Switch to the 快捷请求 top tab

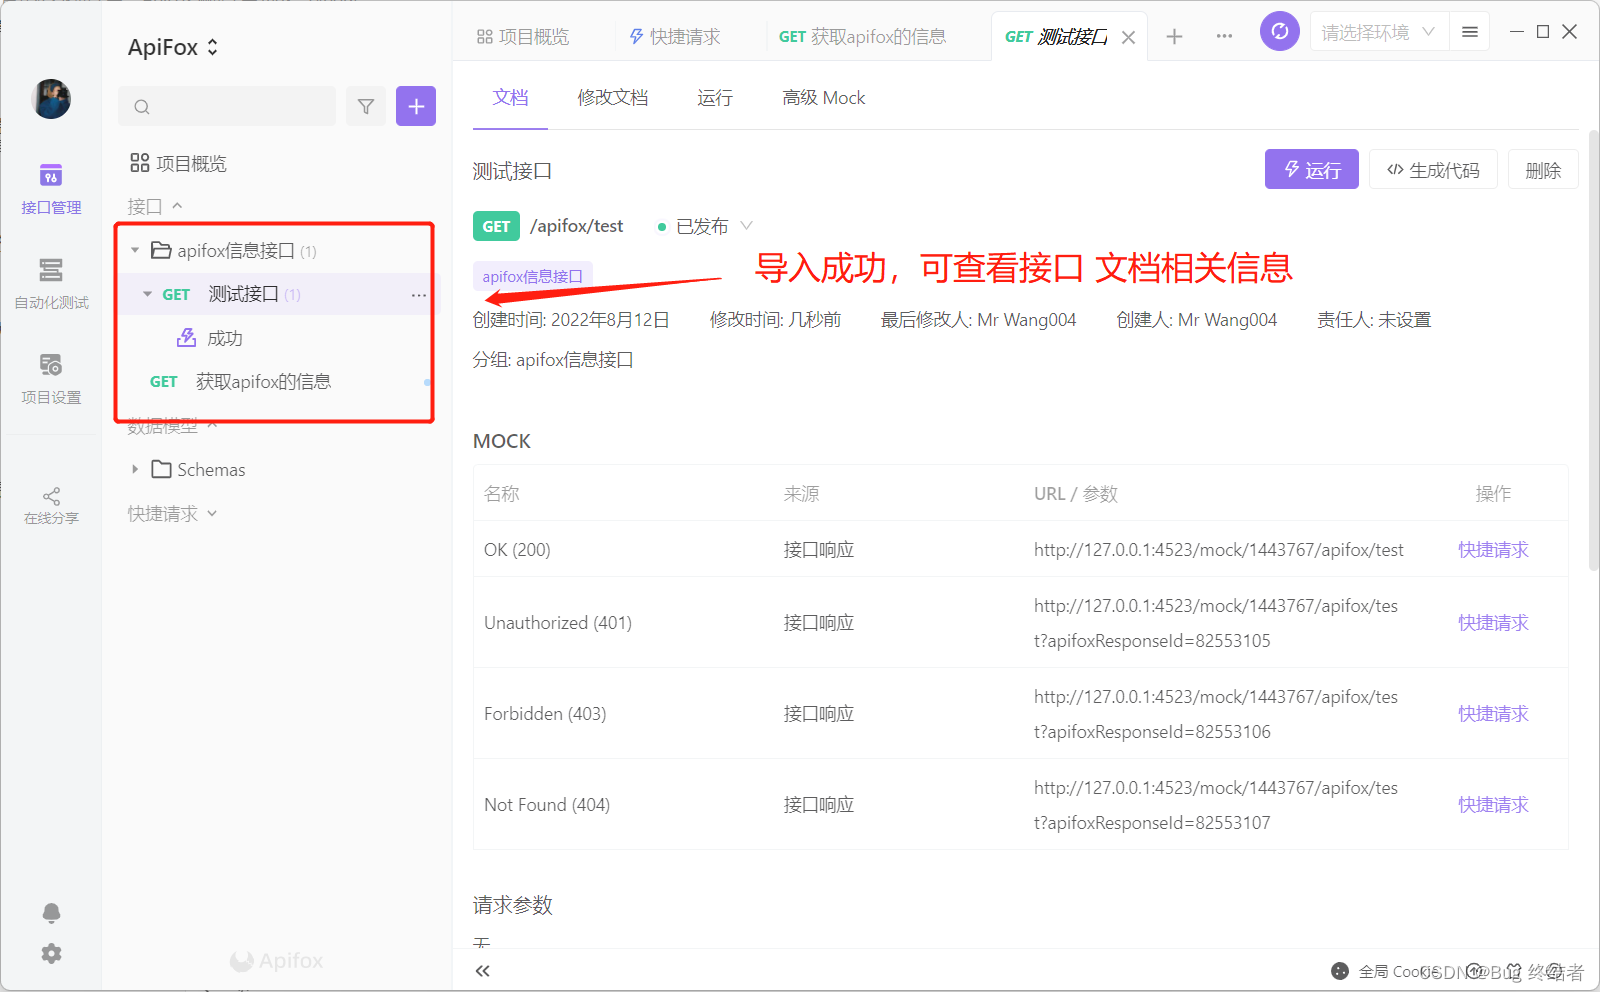[x=674, y=37]
